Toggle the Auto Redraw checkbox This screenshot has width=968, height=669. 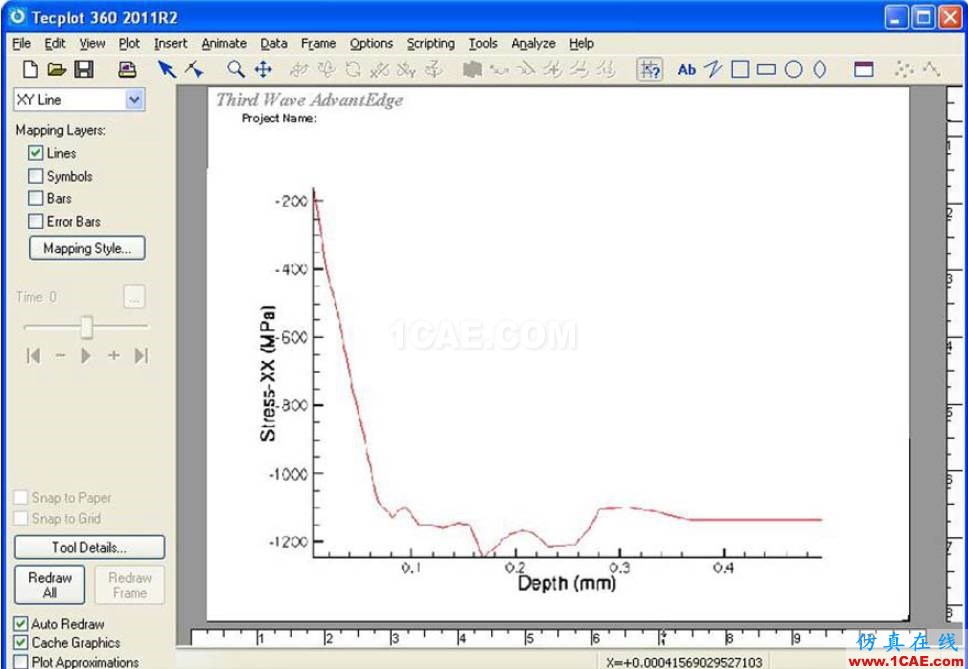[x=21, y=623]
